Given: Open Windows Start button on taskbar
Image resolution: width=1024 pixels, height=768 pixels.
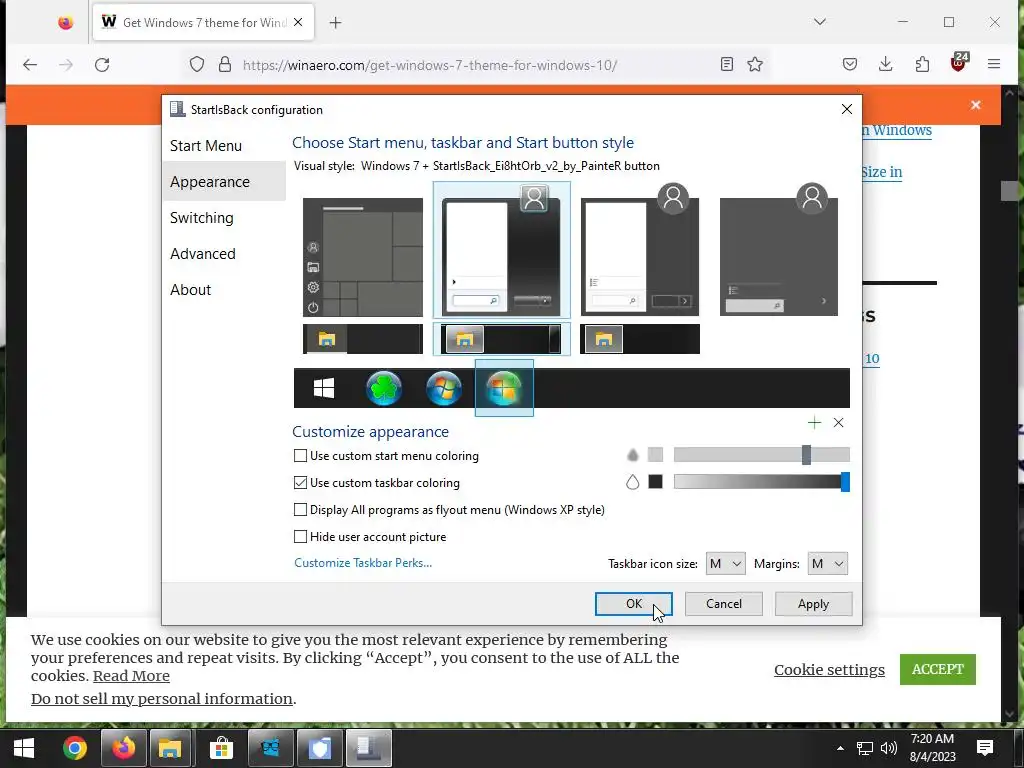Looking at the screenshot, I should click(x=24, y=748).
